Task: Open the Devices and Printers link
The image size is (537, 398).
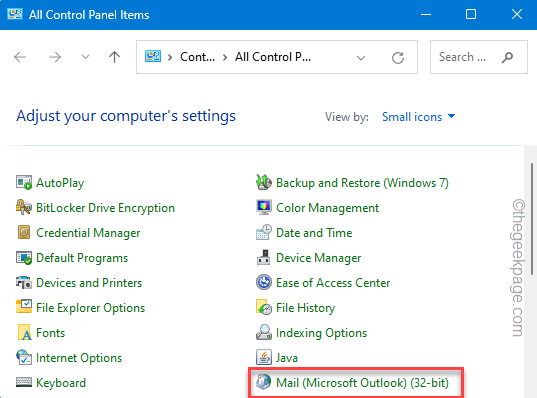Action: point(89,283)
